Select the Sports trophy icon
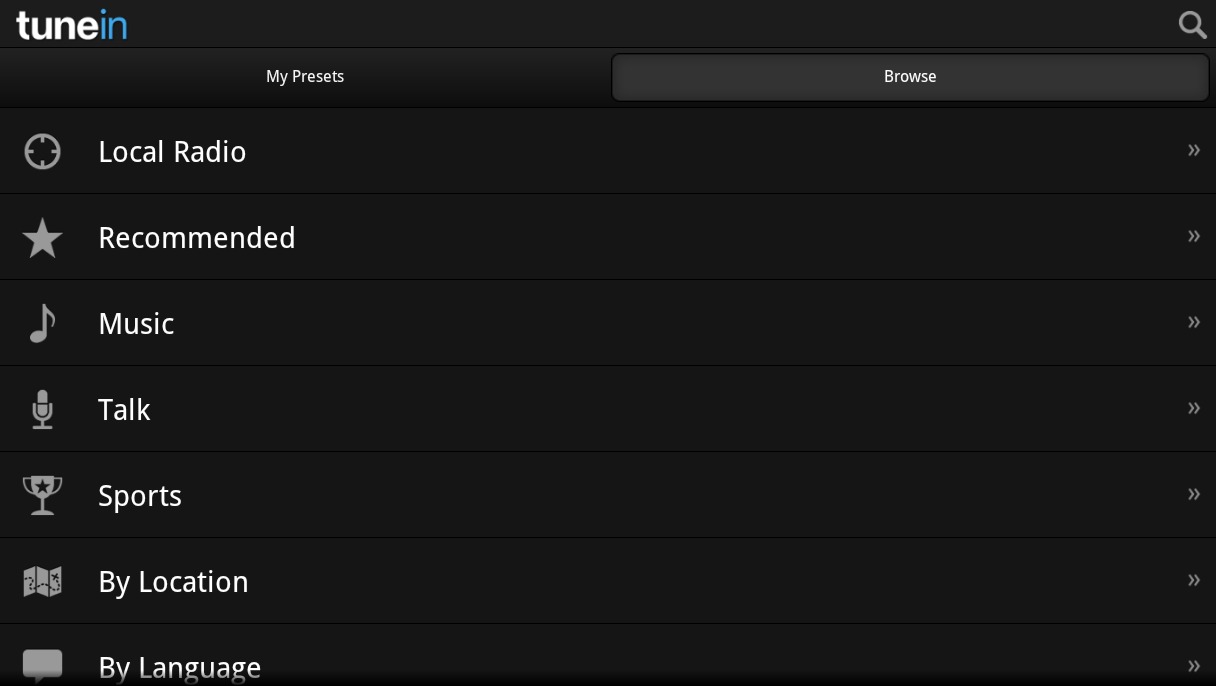The height and width of the screenshot is (686, 1216). (x=42, y=495)
